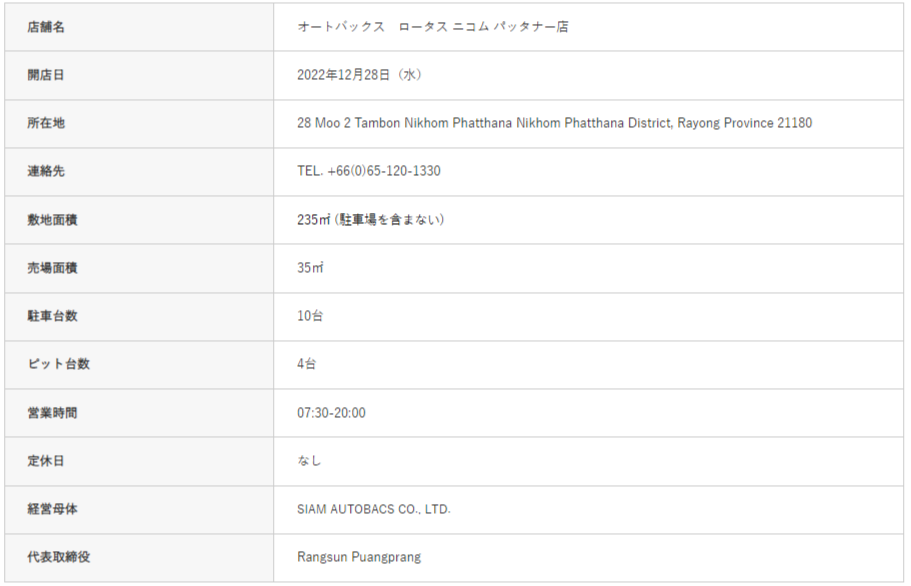
Task: Click the representative name Rangsun Puangprang
Action: click(359, 557)
